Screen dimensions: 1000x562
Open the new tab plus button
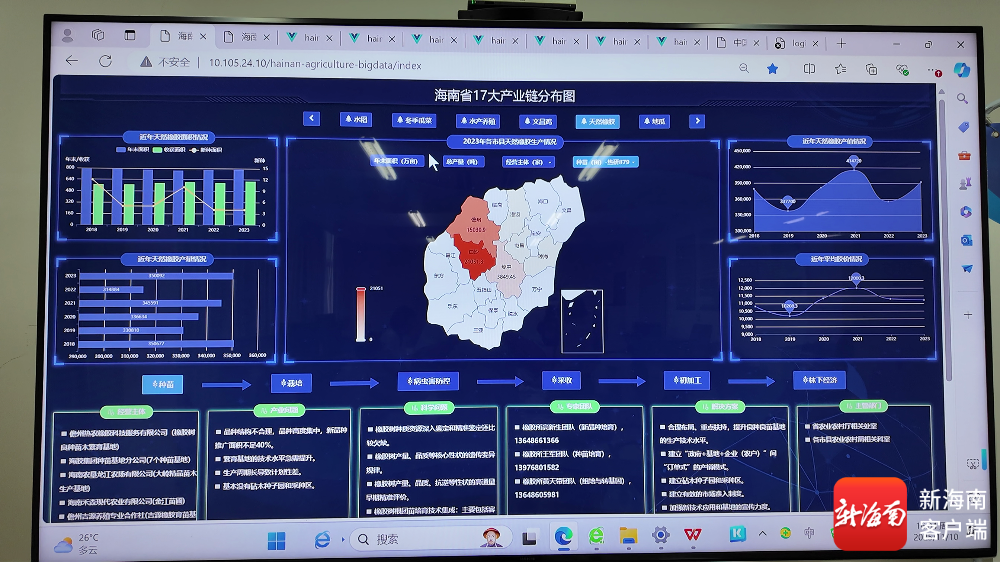click(841, 44)
